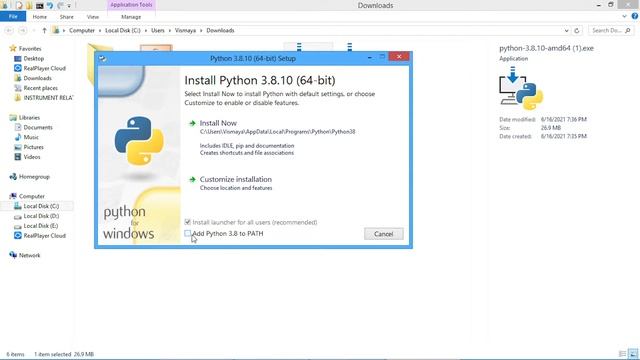Open Local Disk (D:) in sidebar

click(41, 216)
